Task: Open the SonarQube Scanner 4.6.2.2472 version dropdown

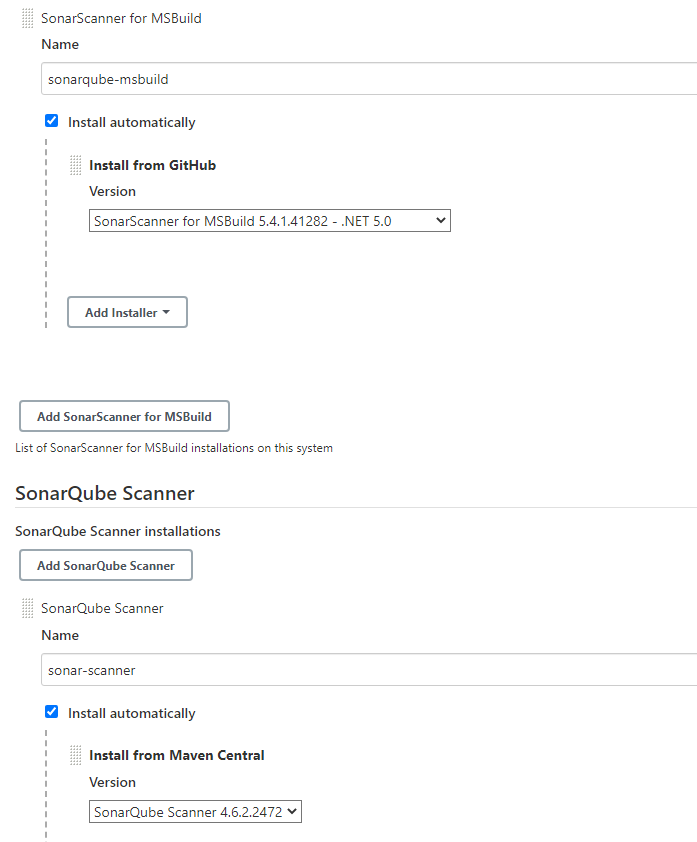Action: tap(195, 811)
